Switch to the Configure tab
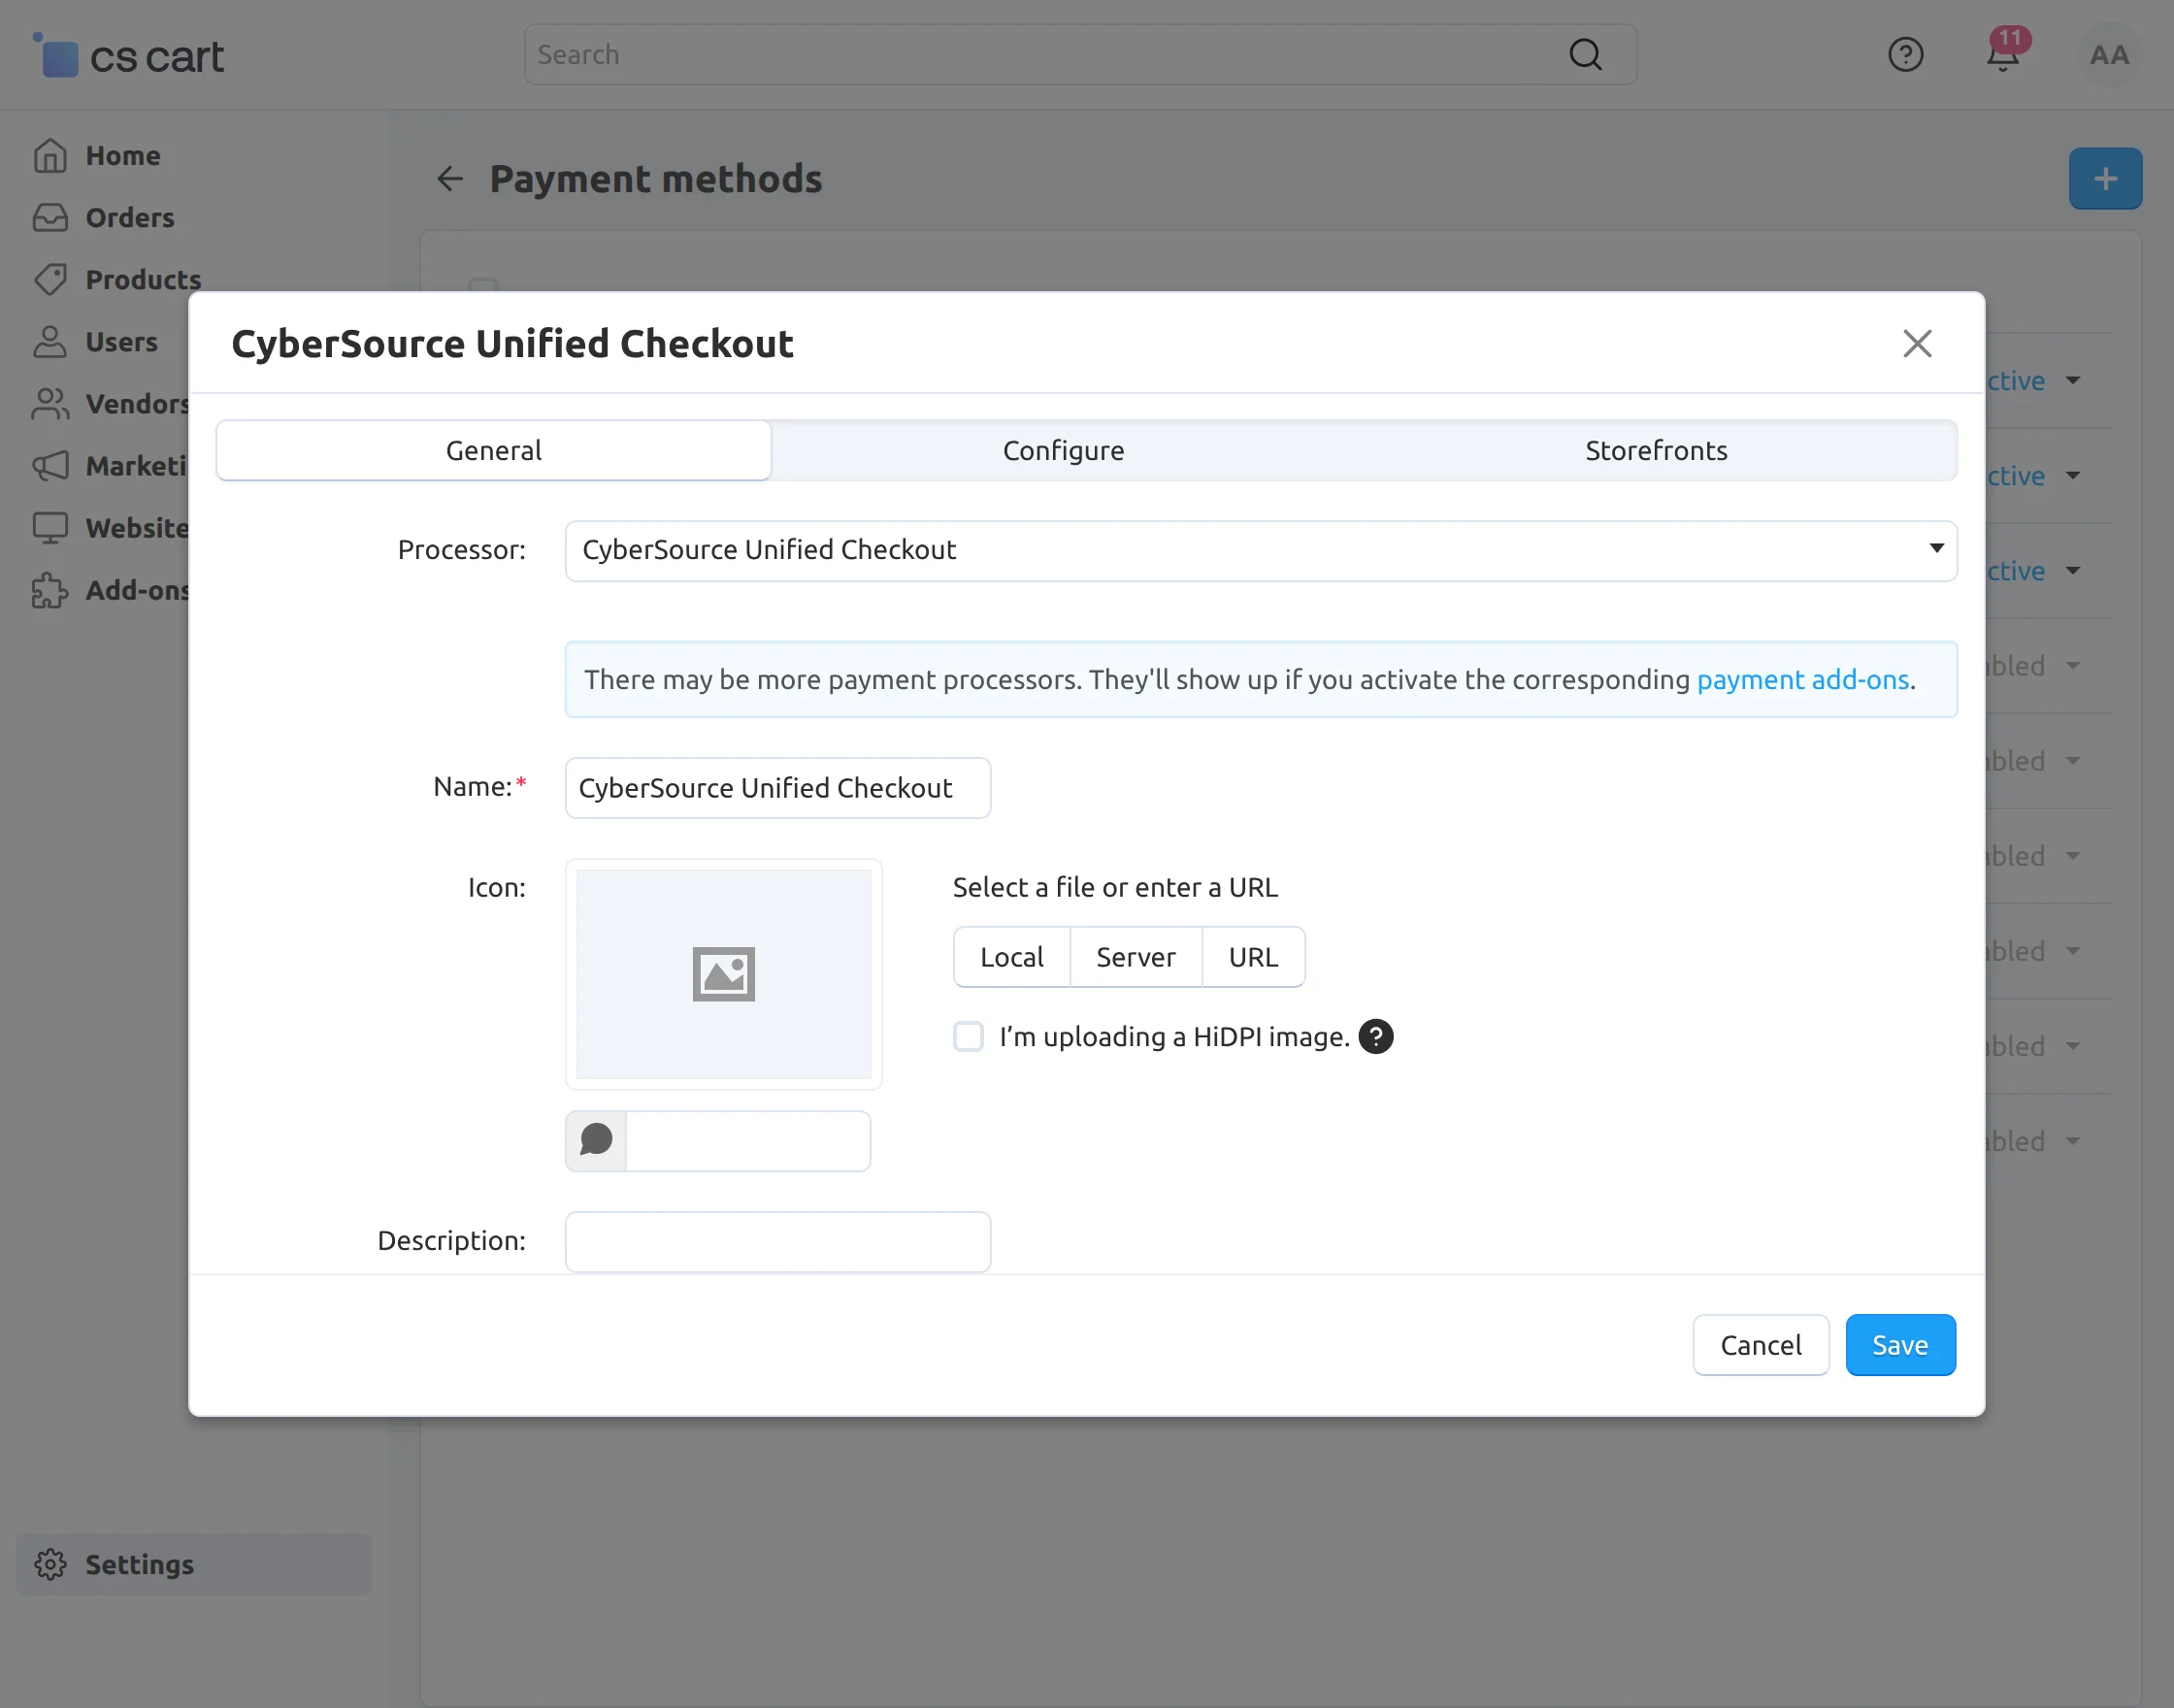This screenshot has width=2174, height=1708. pyautogui.click(x=1063, y=451)
